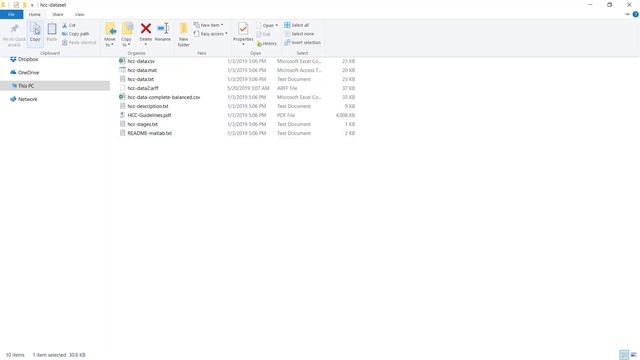The width and height of the screenshot is (640, 360).
Task: Click the 5/20/2019 3:07 AM date cell
Action: point(248,88)
